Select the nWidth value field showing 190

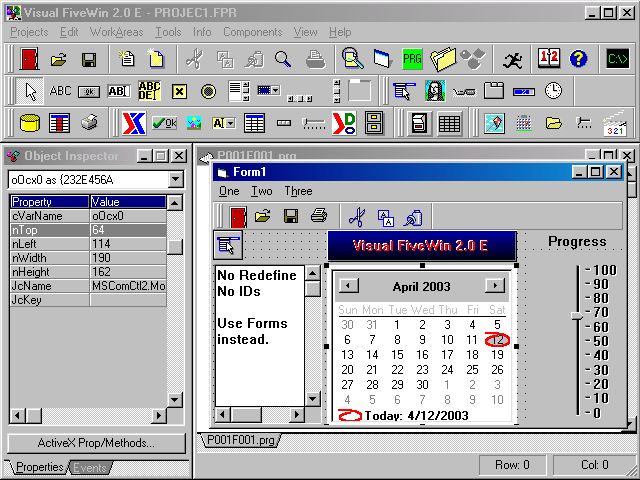pyautogui.click(x=125, y=257)
